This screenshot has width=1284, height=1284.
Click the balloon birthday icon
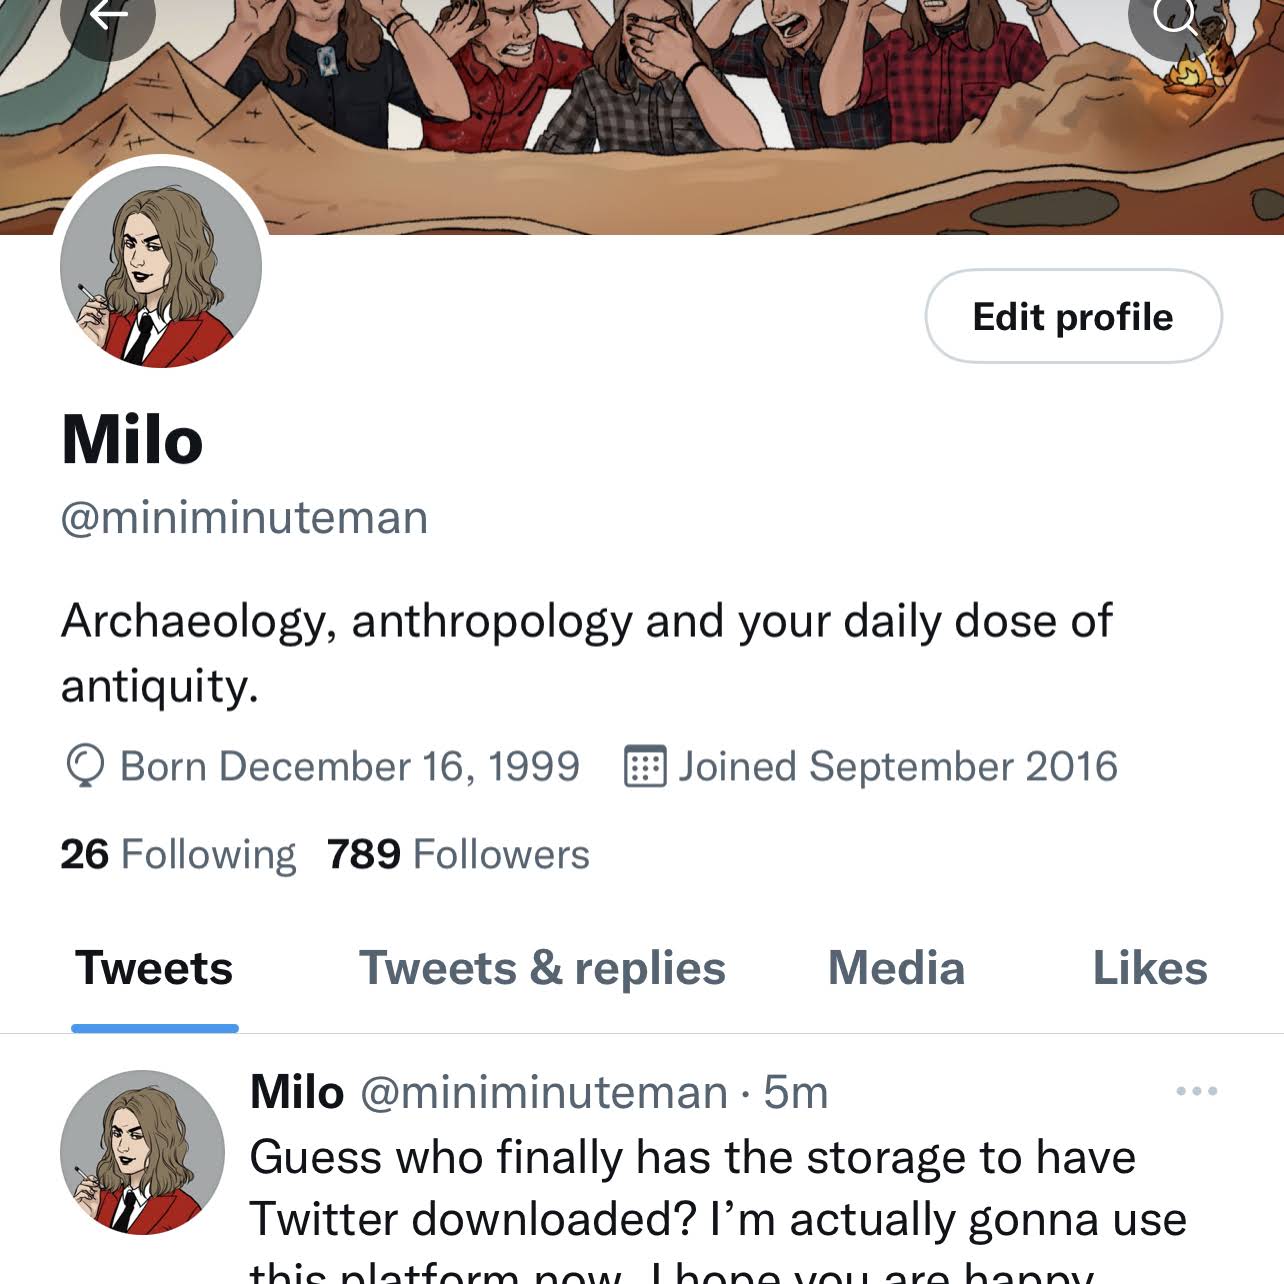click(x=85, y=767)
